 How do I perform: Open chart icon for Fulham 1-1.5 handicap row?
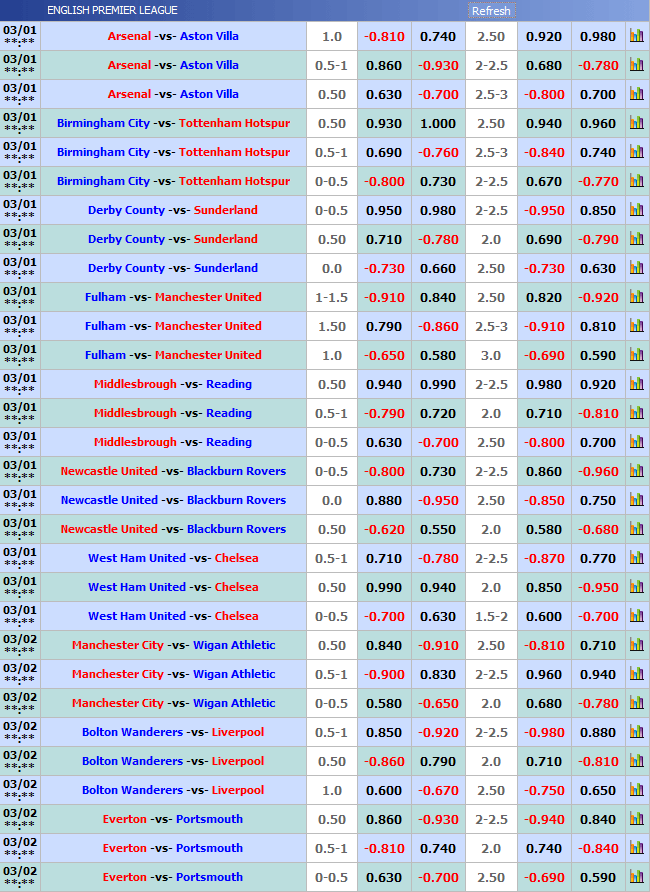(637, 297)
